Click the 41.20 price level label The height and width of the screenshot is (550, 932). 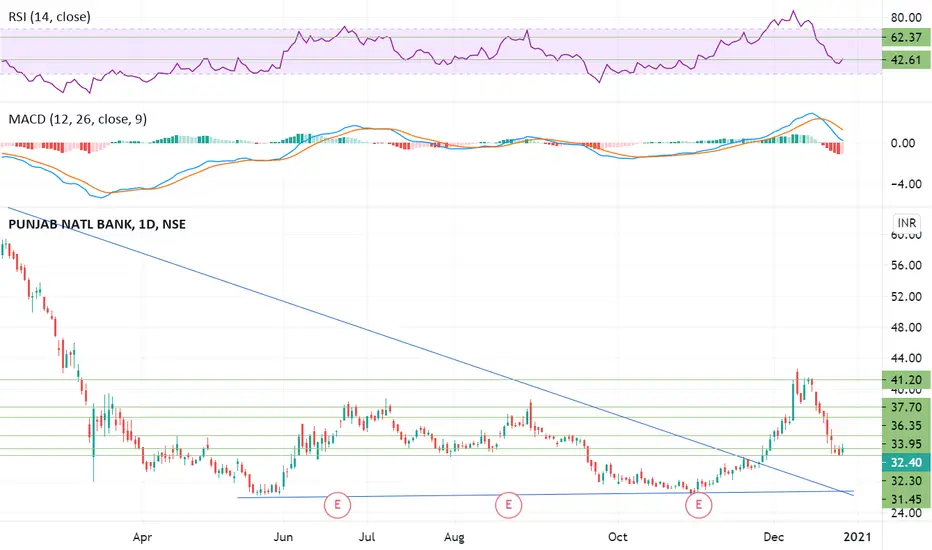coord(906,380)
